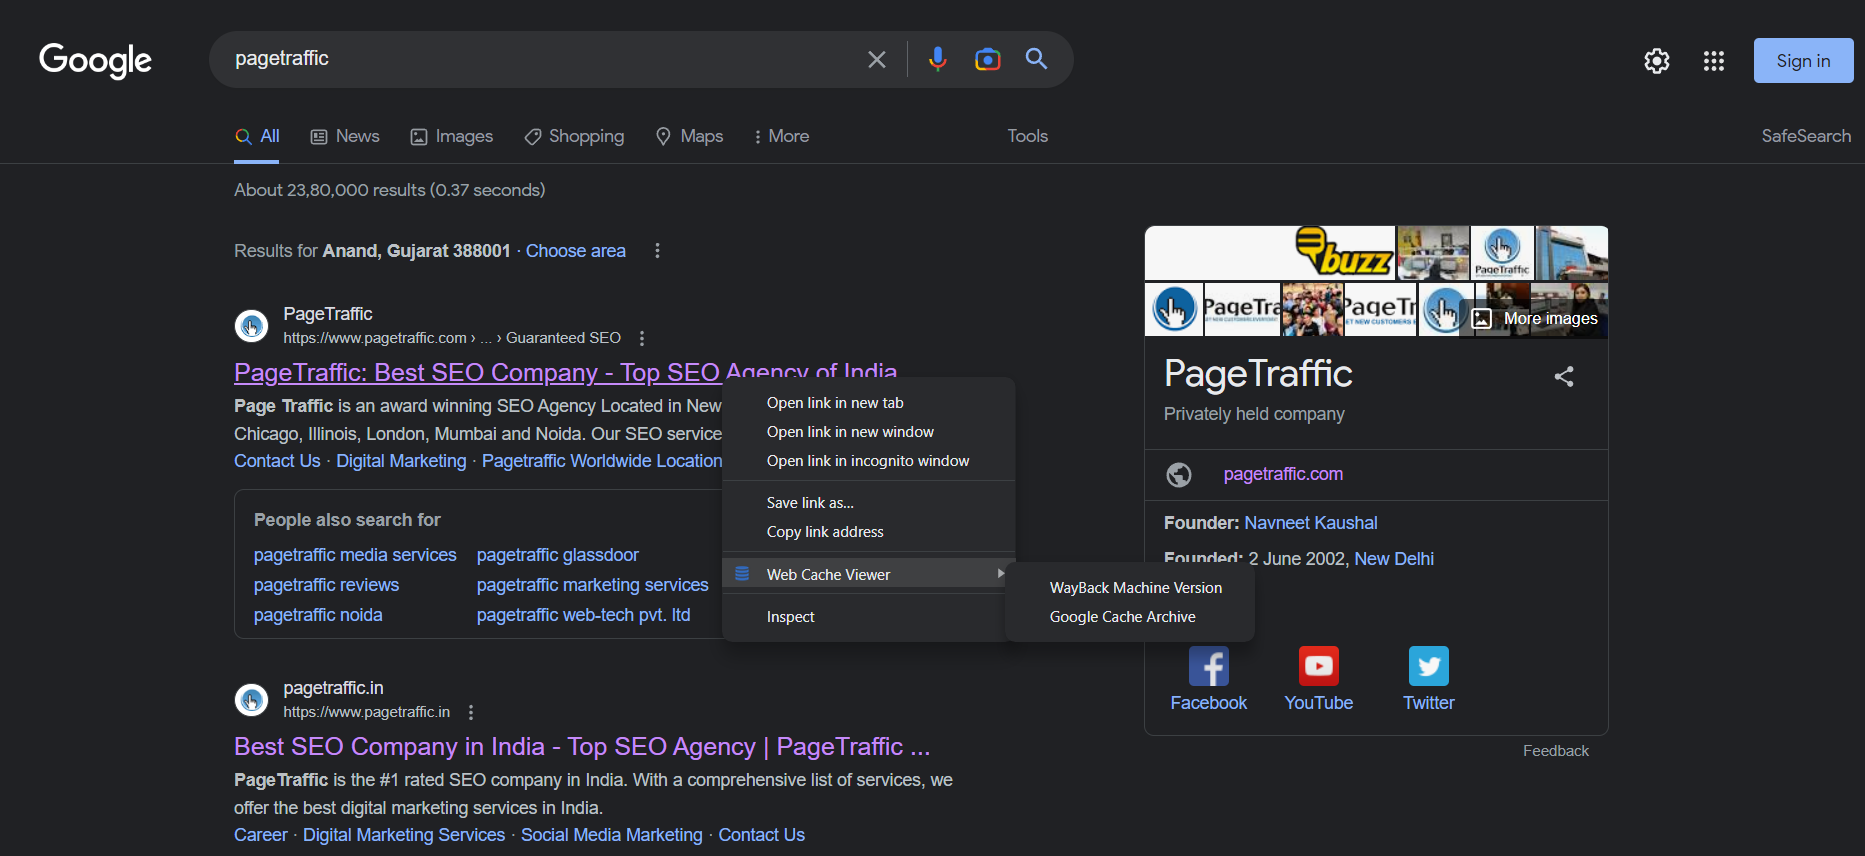Open the Google apps grid icon
1865x856 pixels.
(x=1714, y=61)
